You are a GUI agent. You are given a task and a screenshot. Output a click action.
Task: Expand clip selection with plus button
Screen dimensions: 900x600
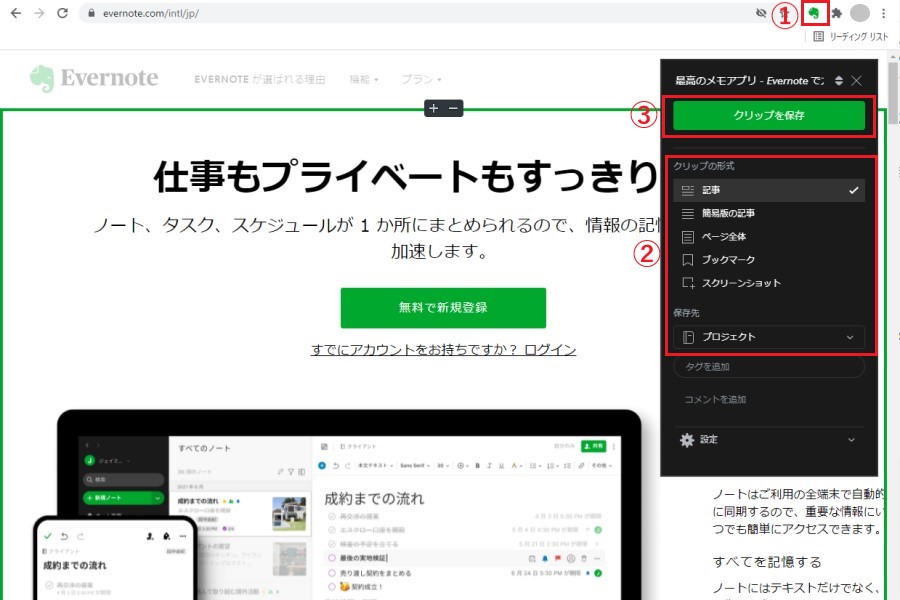point(434,108)
